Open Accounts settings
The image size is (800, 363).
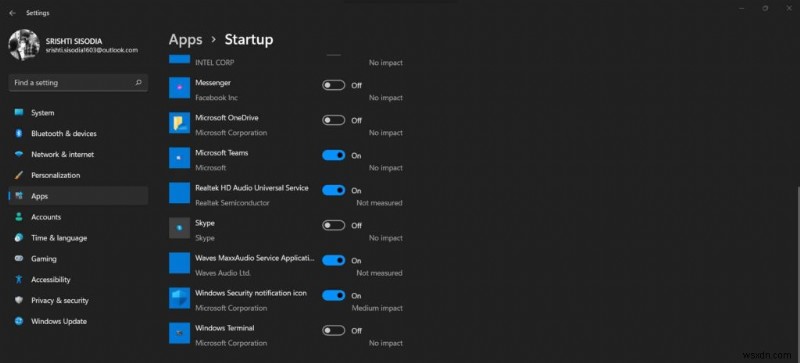point(78,217)
